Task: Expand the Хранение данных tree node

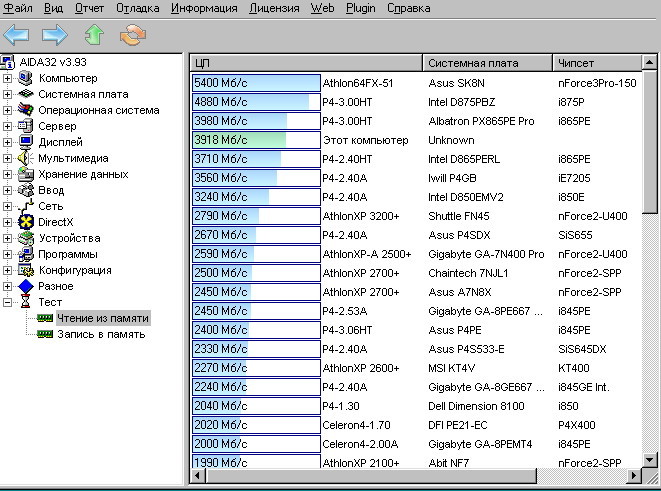Action: click(x=9, y=174)
